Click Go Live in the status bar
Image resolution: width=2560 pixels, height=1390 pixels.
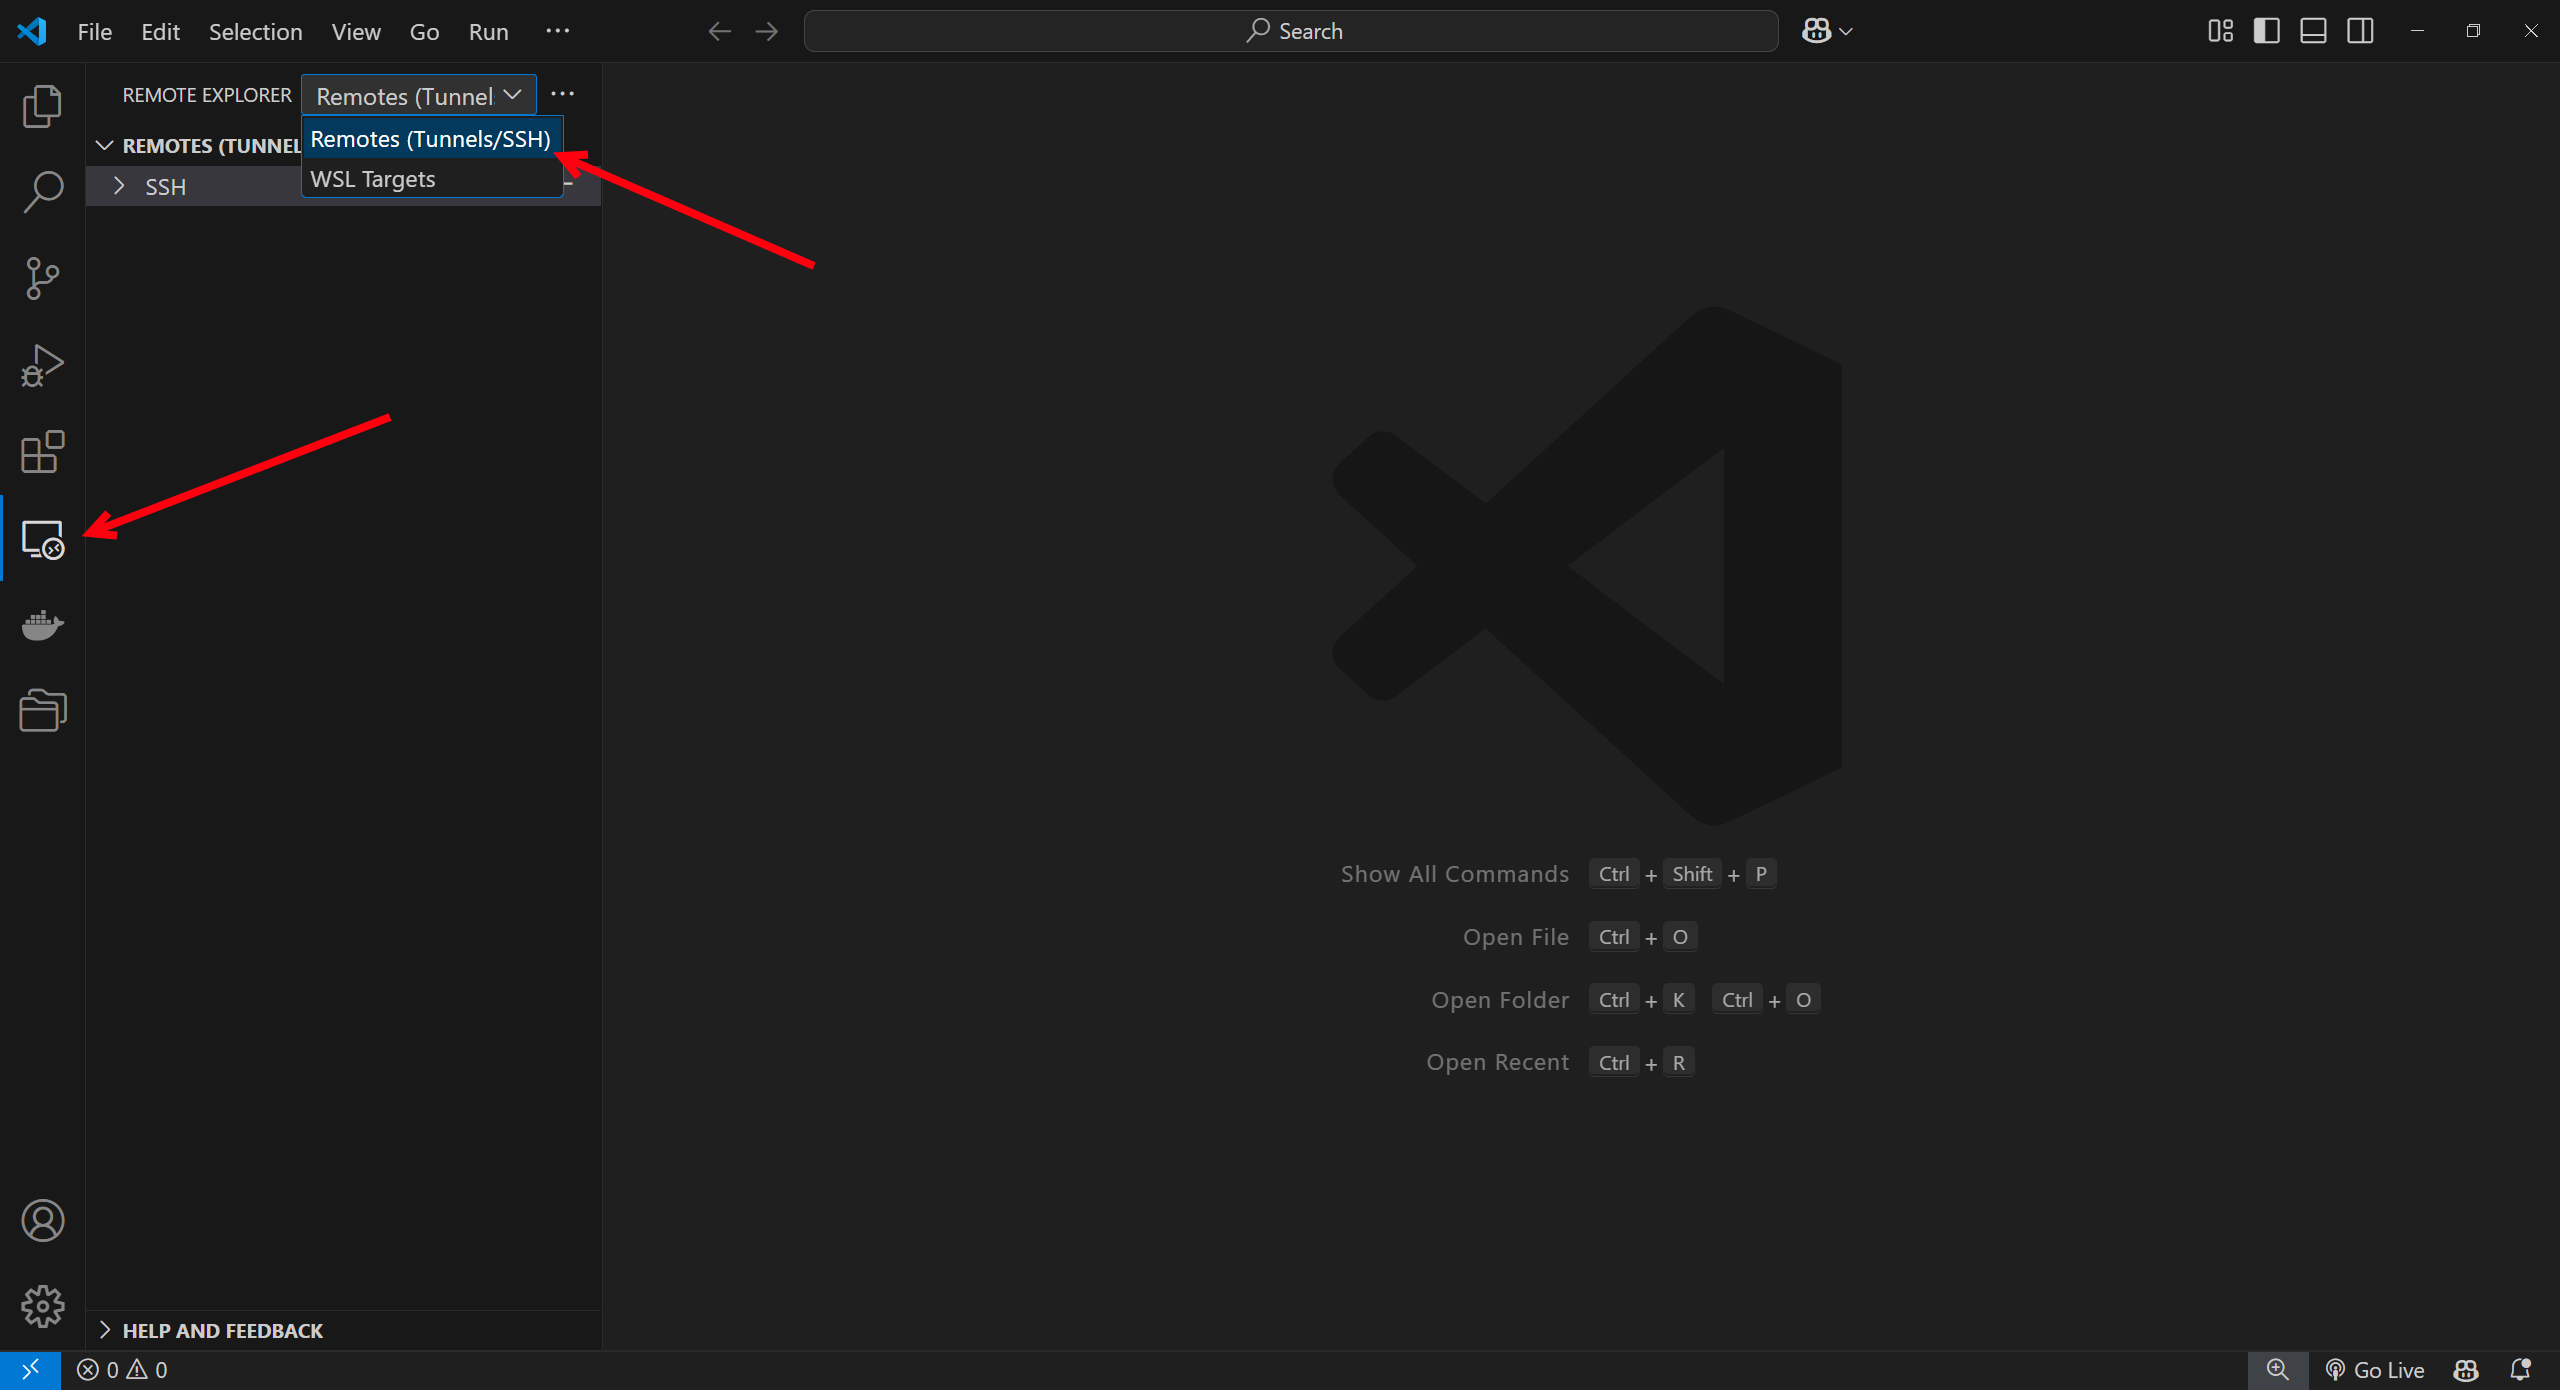(2375, 1370)
